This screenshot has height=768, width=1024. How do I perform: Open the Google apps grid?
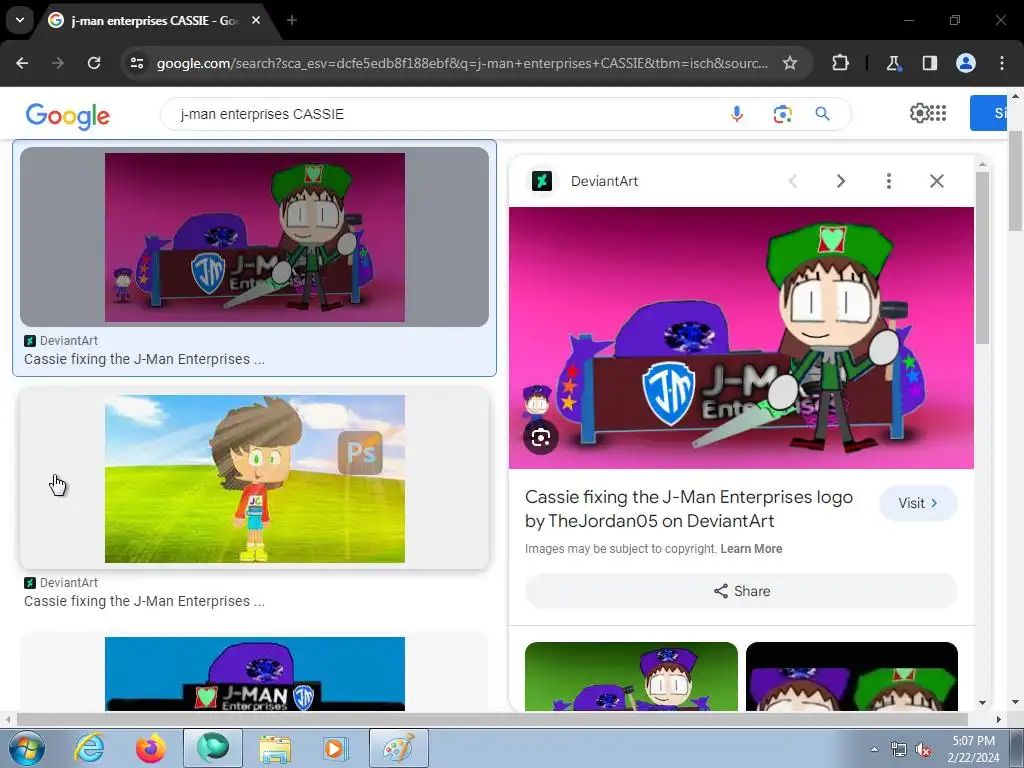pos(937,113)
